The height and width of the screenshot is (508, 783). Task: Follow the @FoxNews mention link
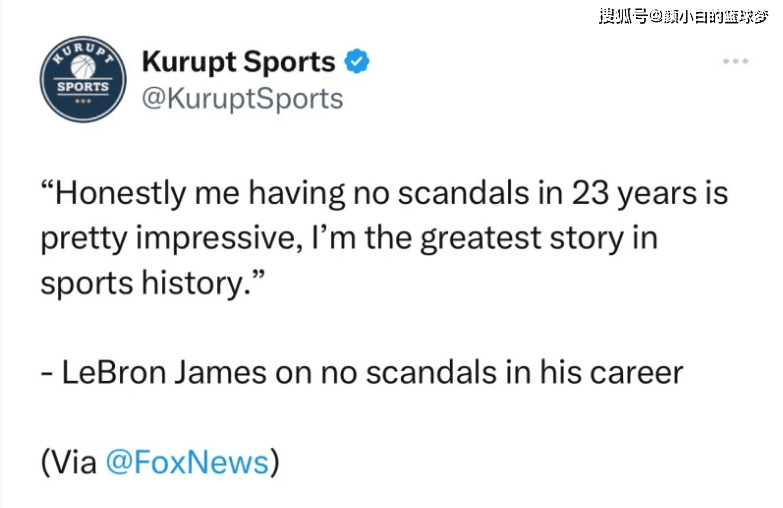coord(187,462)
